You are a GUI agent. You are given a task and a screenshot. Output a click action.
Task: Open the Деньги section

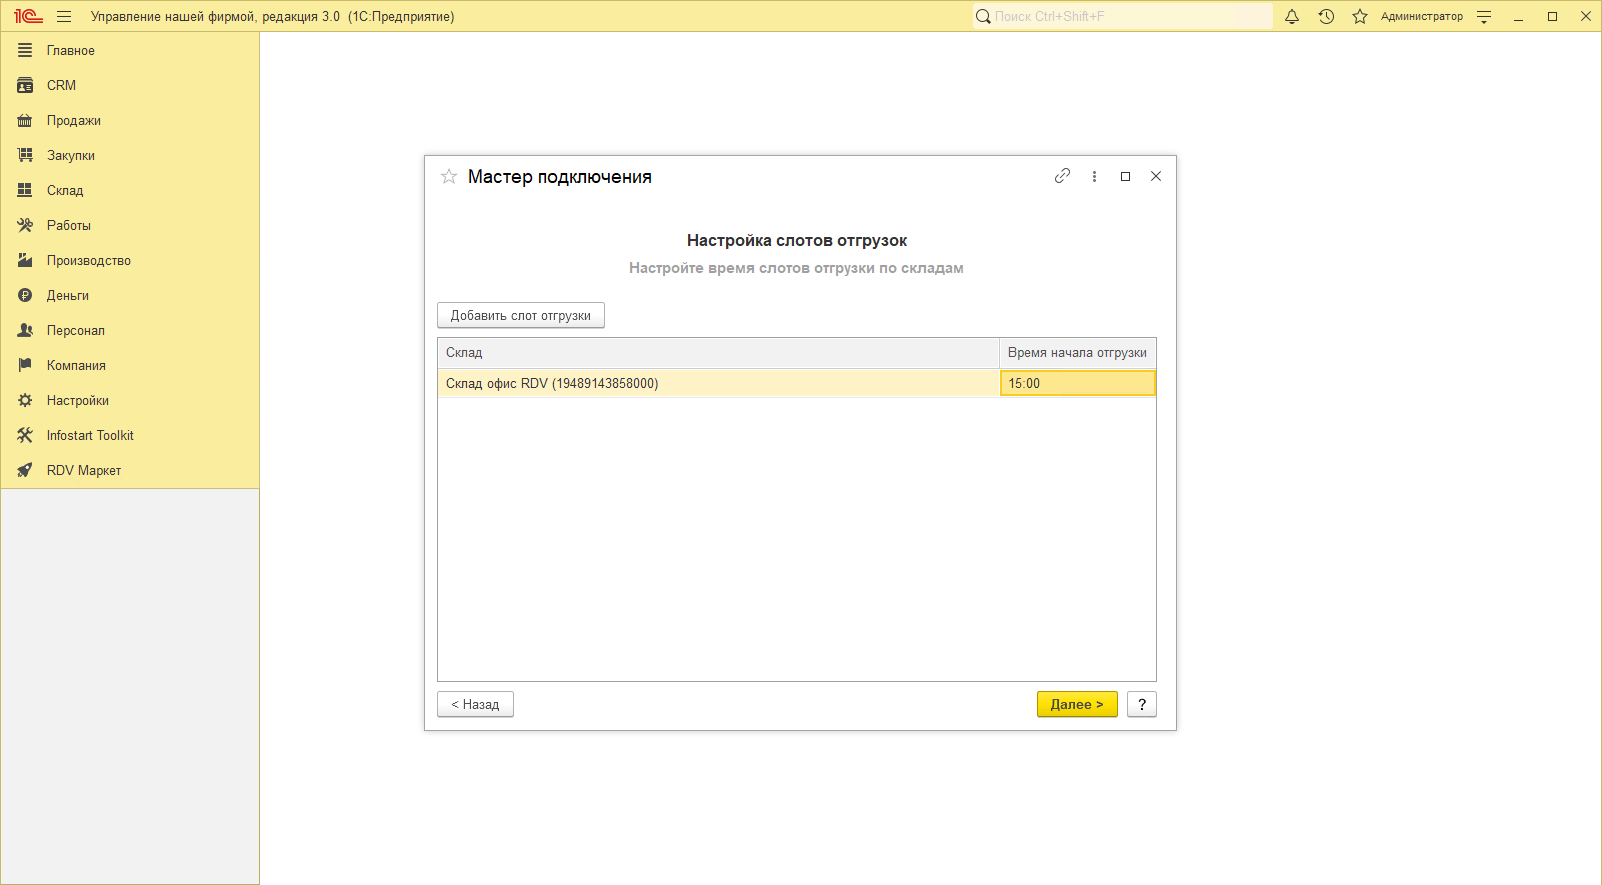click(x=130, y=295)
